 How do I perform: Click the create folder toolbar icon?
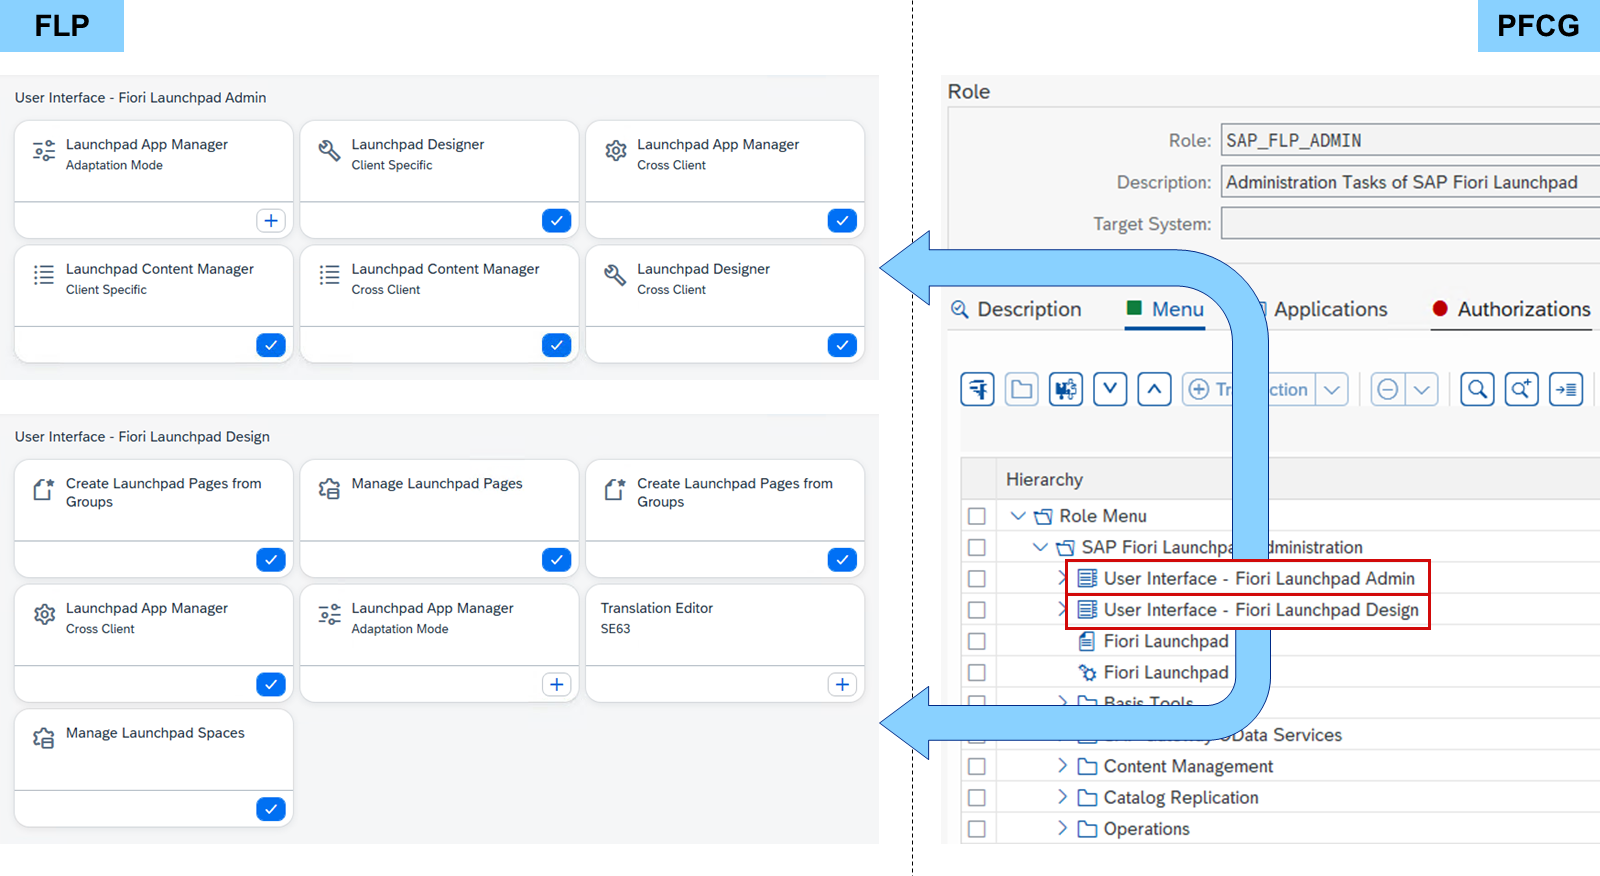(1022, 389)
